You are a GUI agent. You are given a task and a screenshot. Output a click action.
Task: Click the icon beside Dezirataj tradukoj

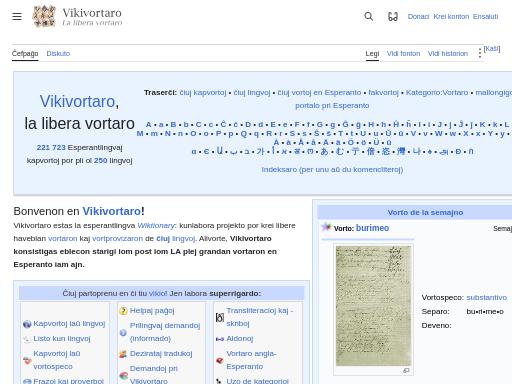(123, 354)
